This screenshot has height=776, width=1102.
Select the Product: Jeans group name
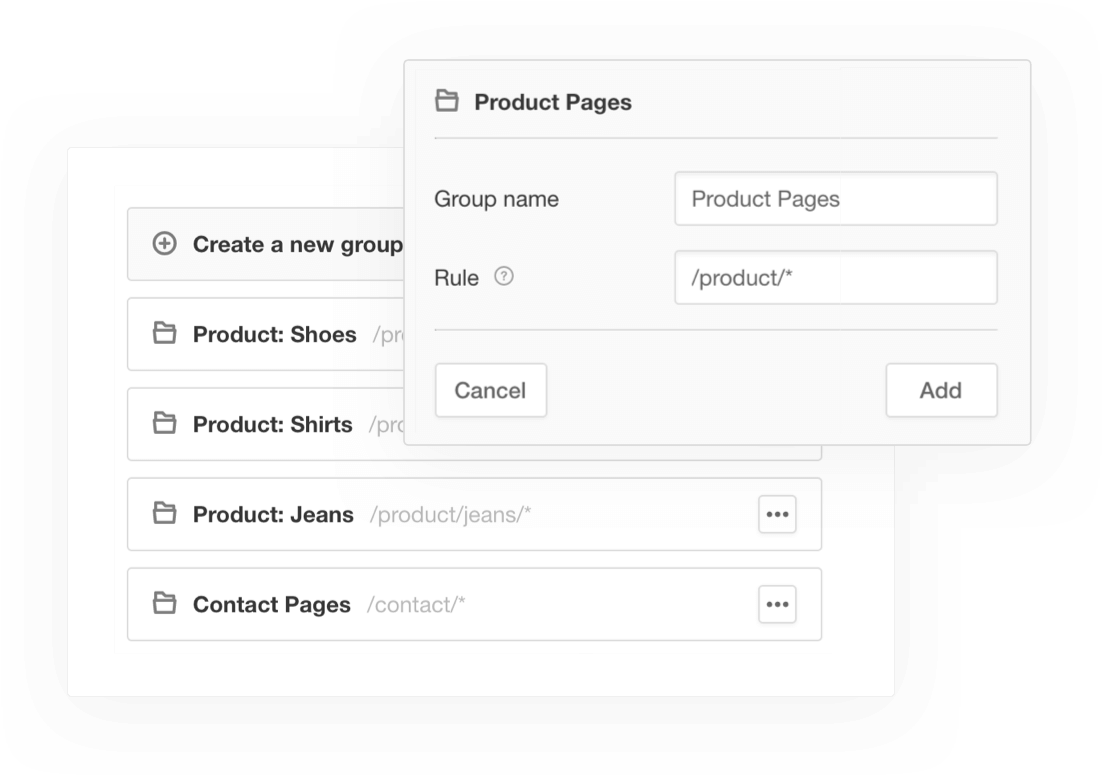pos(273,515)
